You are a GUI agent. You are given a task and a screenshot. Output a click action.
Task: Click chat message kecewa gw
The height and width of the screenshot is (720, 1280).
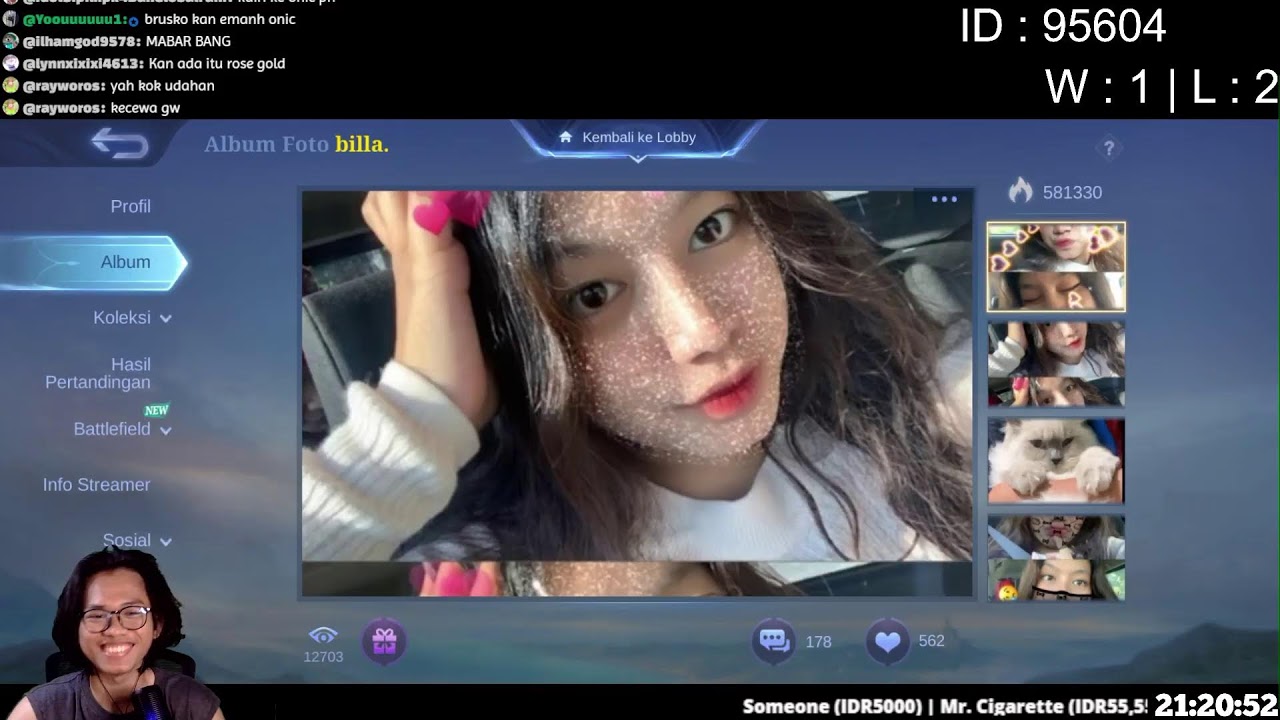point(145,108)
